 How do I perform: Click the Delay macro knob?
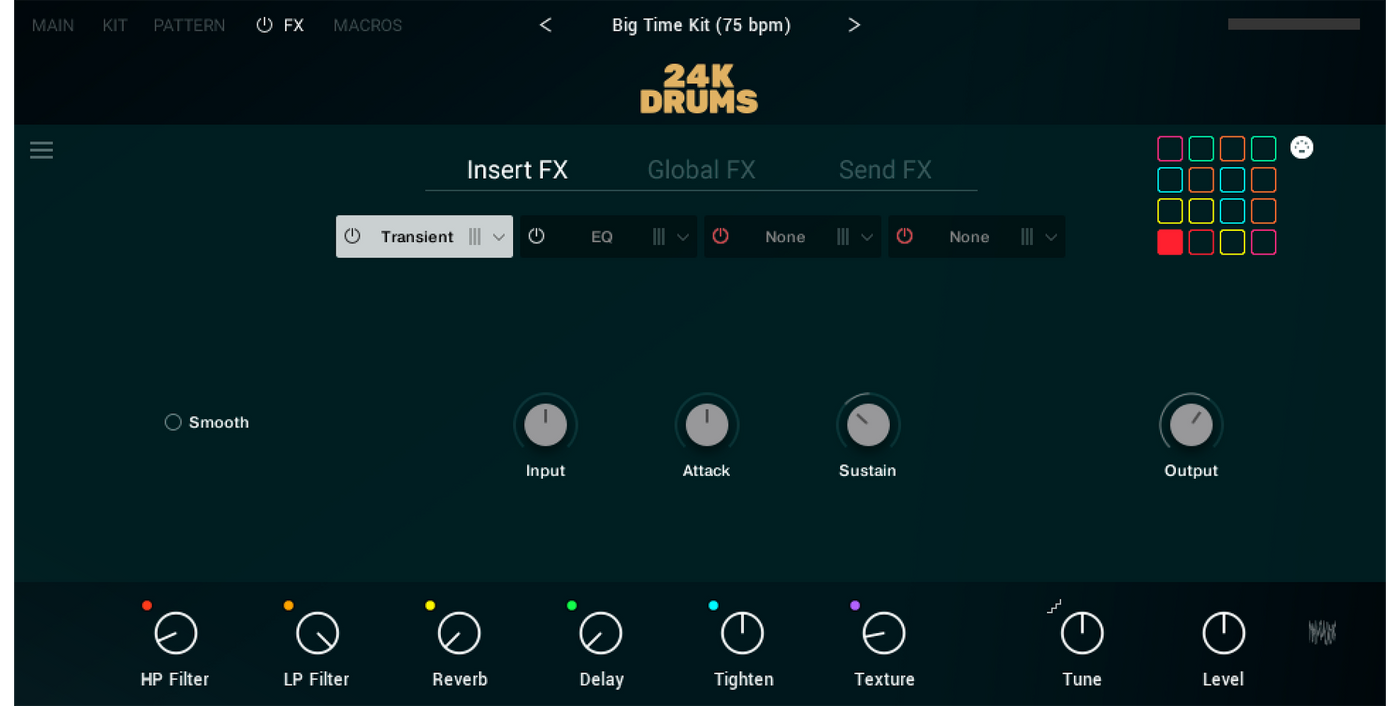click(x=601, y=633)
